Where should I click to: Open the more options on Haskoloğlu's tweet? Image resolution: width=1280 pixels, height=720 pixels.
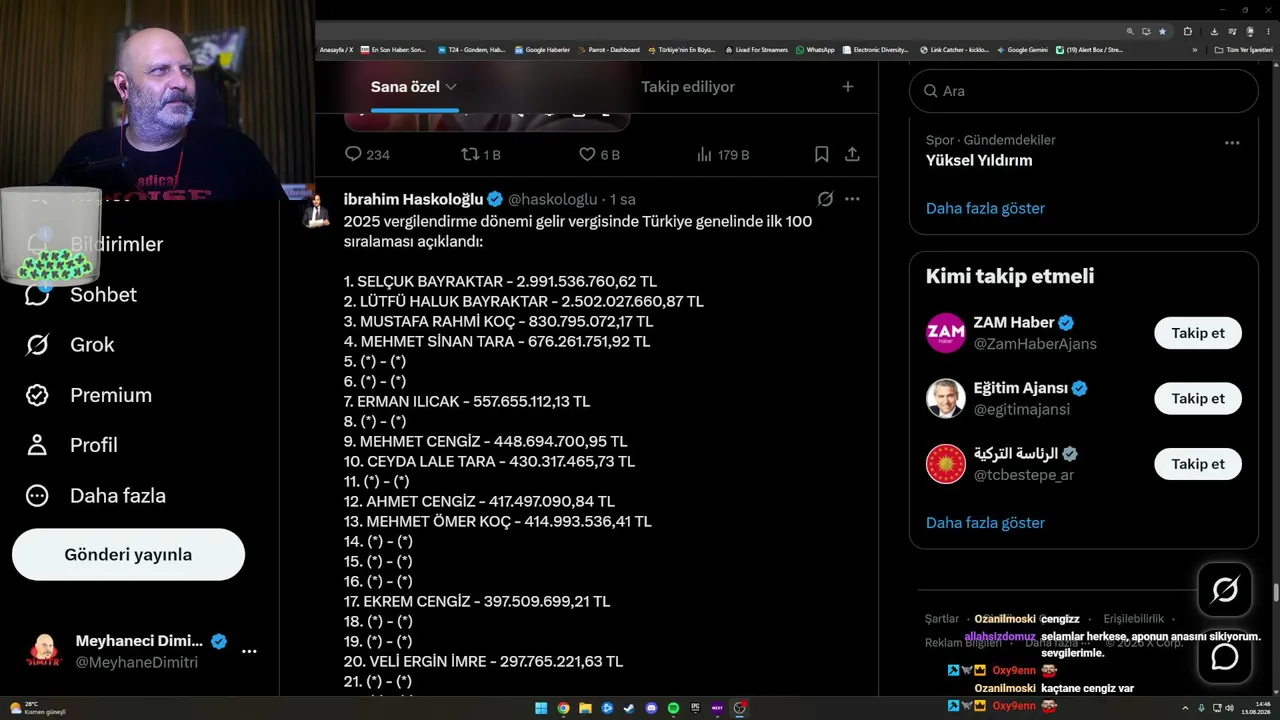(852, 199)
